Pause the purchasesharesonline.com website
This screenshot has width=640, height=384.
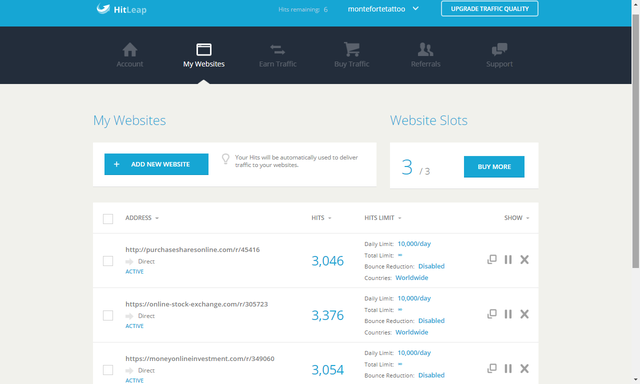(x=508, y=260)
